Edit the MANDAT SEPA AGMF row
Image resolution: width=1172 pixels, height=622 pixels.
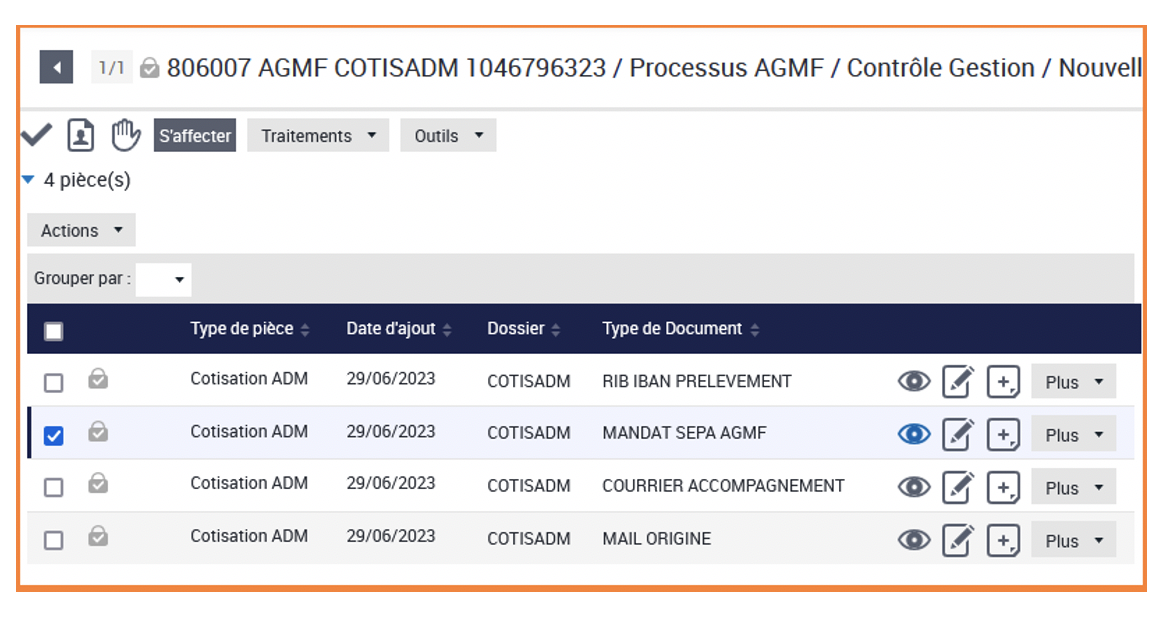[x=957, y=434]
